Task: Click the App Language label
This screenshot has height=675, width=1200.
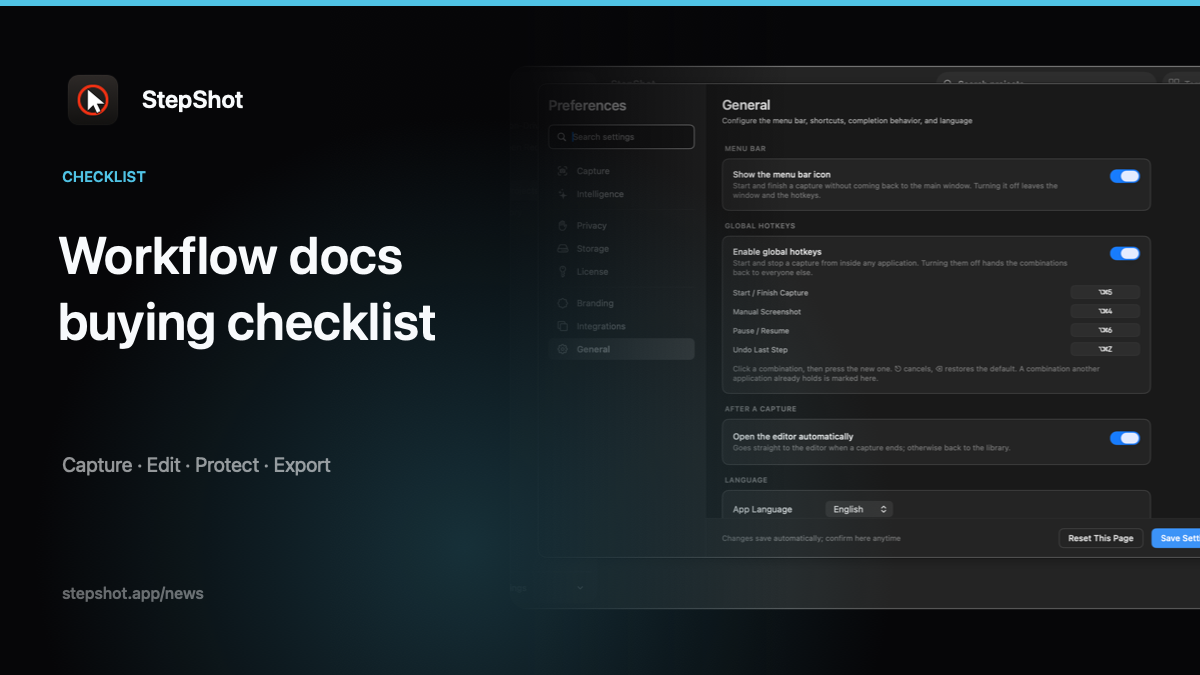Action: point(762,509)
